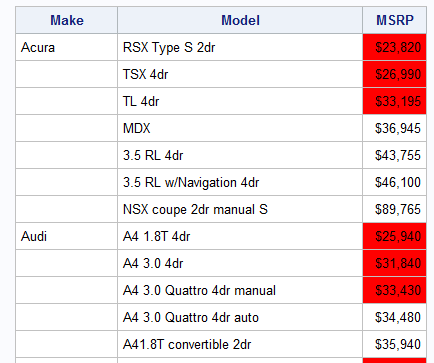Image resolution: width=434 pixels, height=363 pixels.
Task: Click the red $31,840 price cell
Action: tap(395, 263)
